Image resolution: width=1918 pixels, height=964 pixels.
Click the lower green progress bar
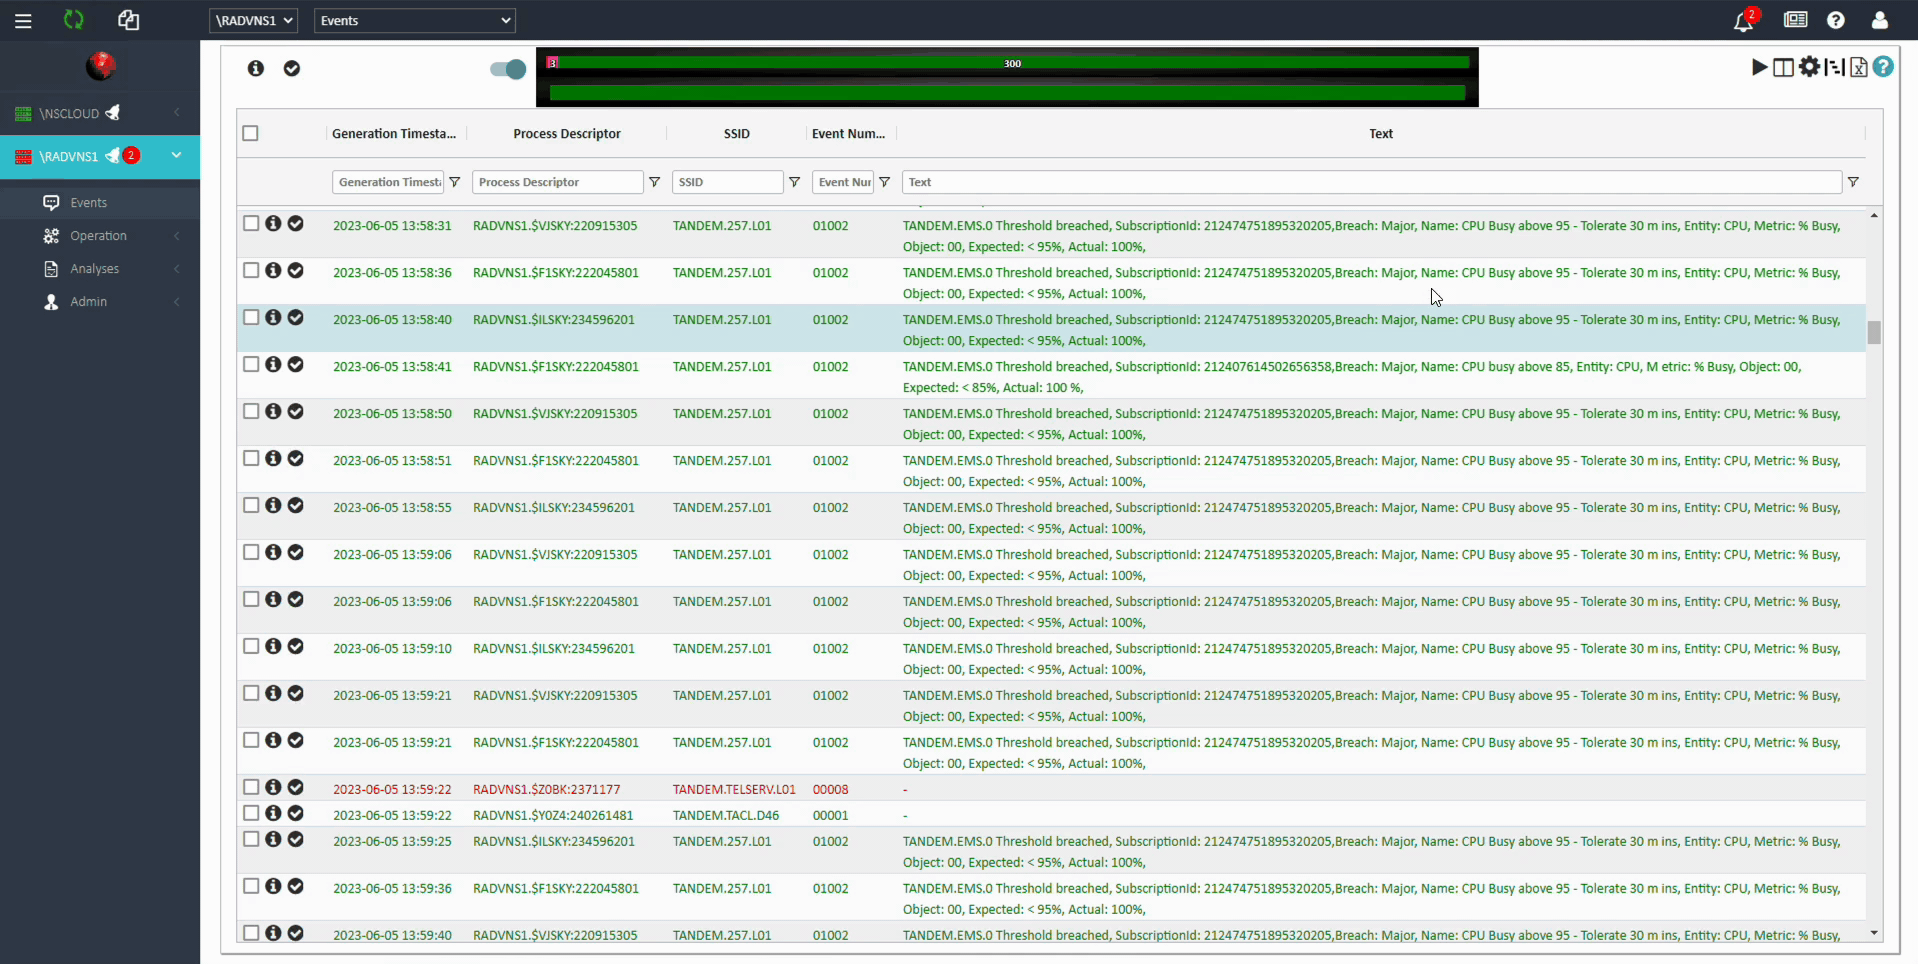(x=1008, y=93)
